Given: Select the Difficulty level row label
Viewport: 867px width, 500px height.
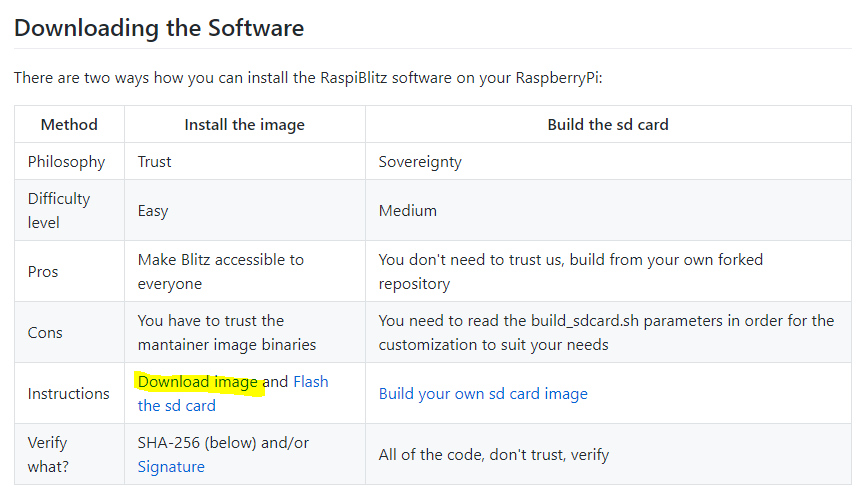Looking at the screenshot, I should tap(59, 210).
